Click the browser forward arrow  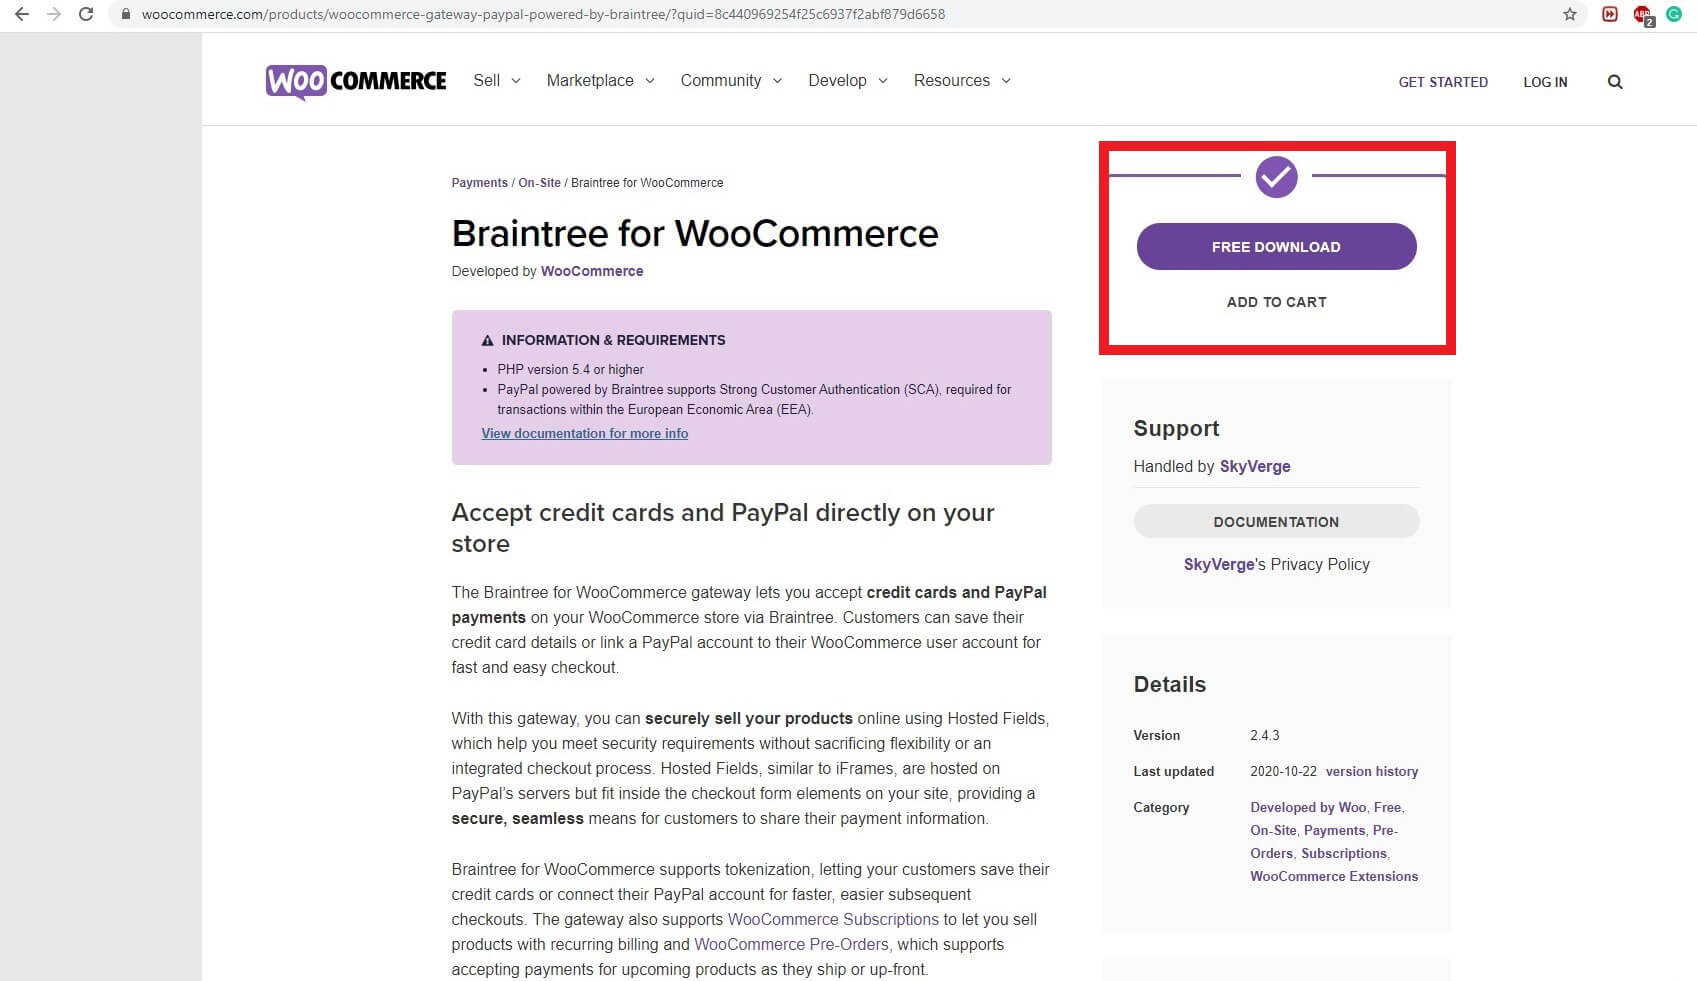[x=54, y=14]
